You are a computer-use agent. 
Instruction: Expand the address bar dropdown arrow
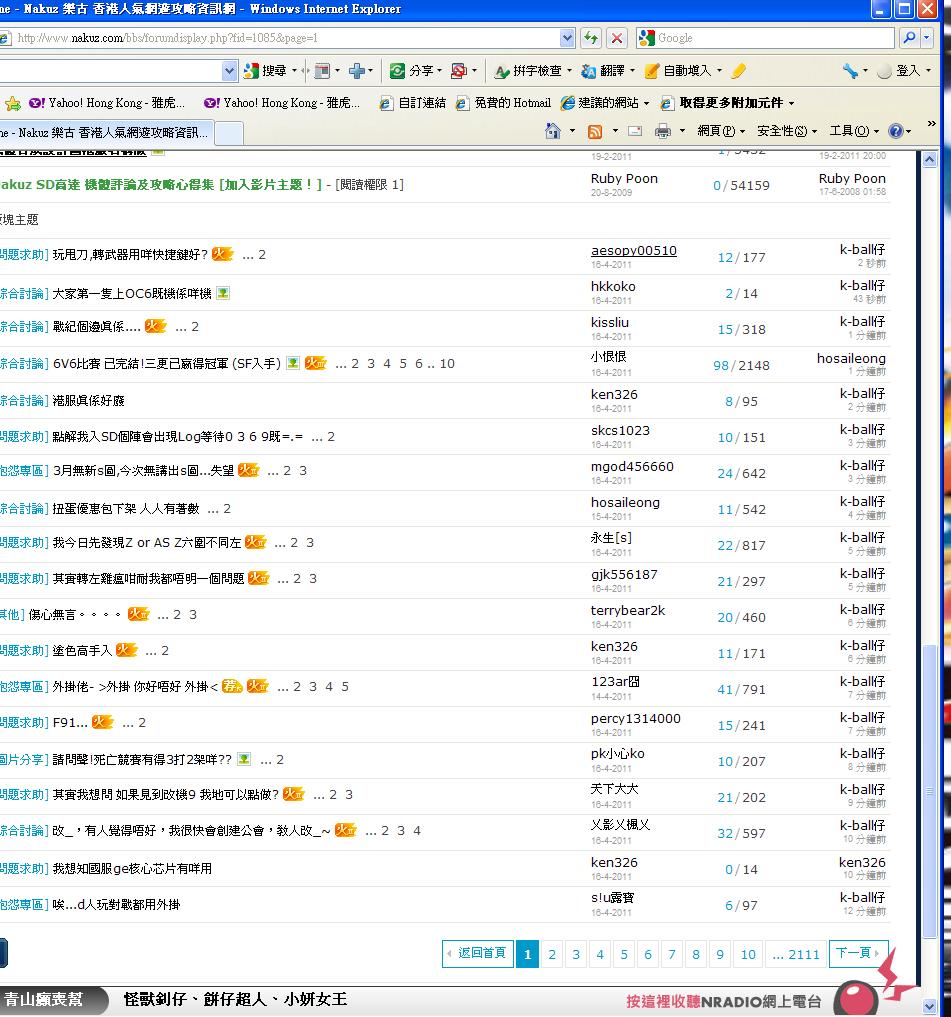click(x=567, y=38)
